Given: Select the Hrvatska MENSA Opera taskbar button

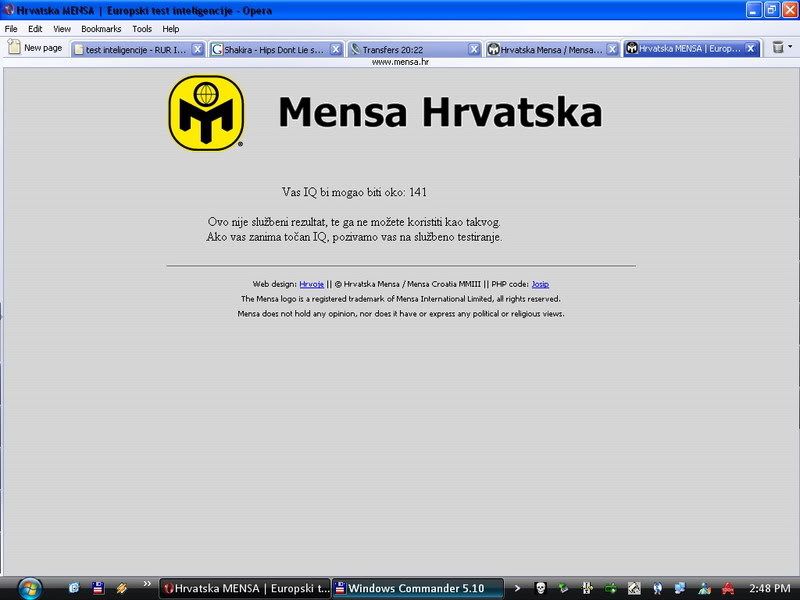Looking at the screenshot, I should pyautogui.click(x=245, y=588).
